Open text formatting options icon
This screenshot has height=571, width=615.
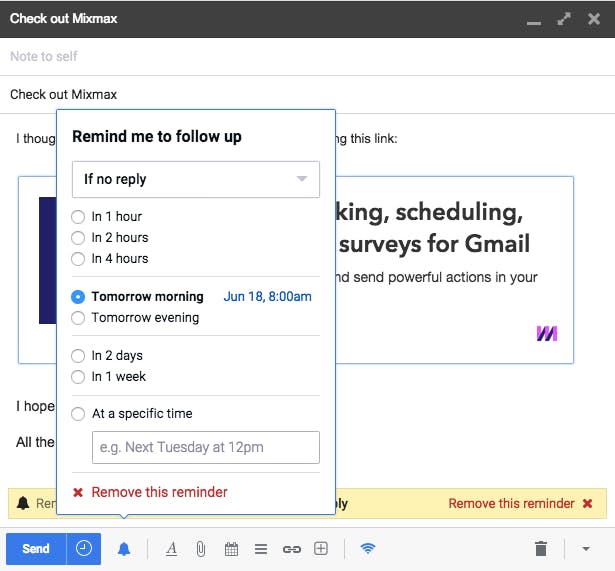(x=171, y=549)
